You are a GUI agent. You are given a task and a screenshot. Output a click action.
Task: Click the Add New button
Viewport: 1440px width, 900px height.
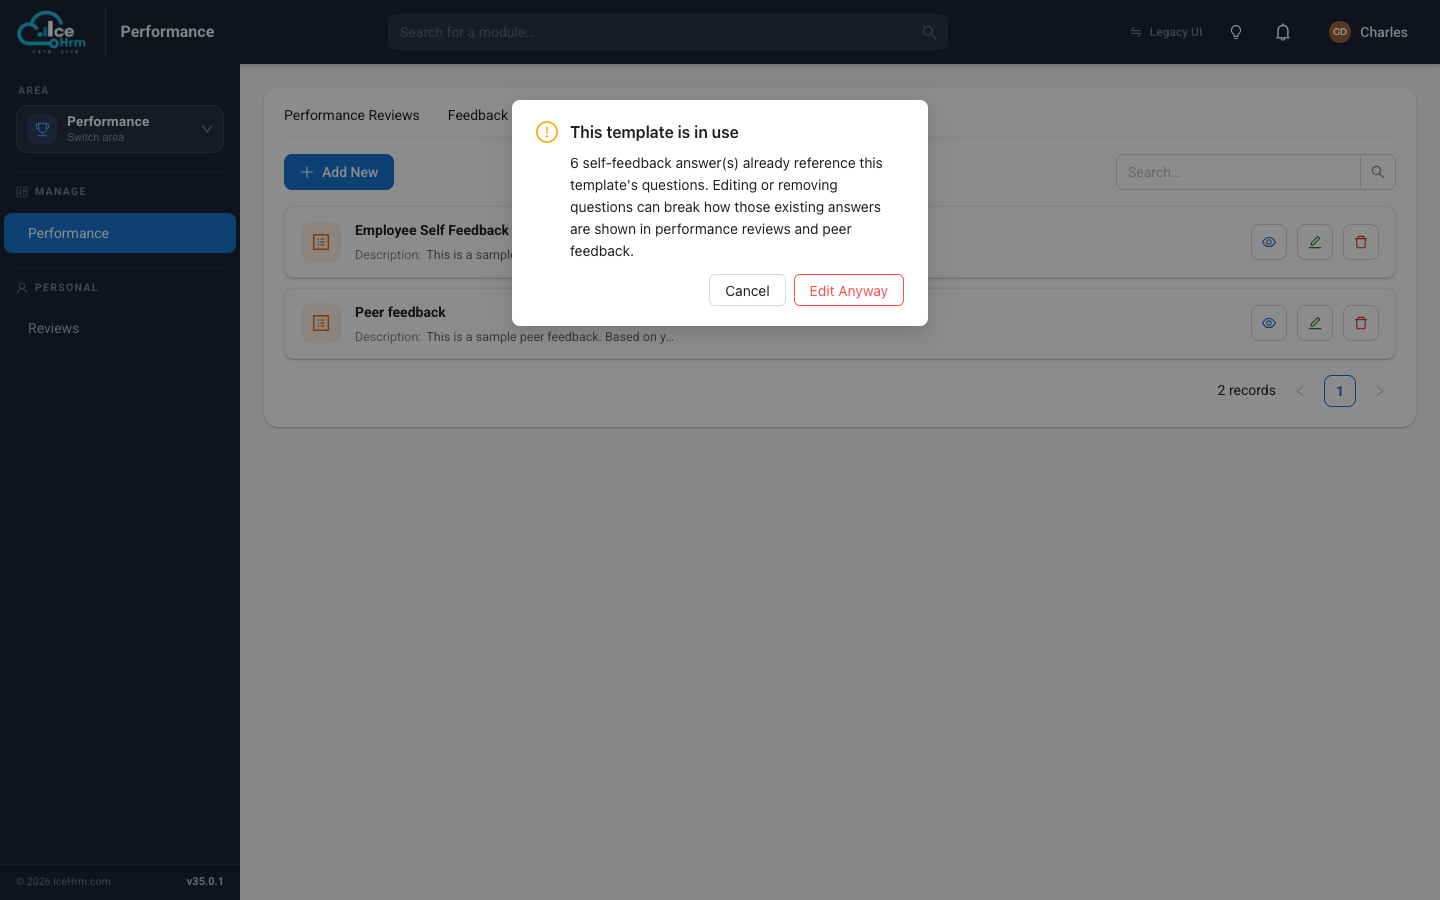tap(339, 172)
